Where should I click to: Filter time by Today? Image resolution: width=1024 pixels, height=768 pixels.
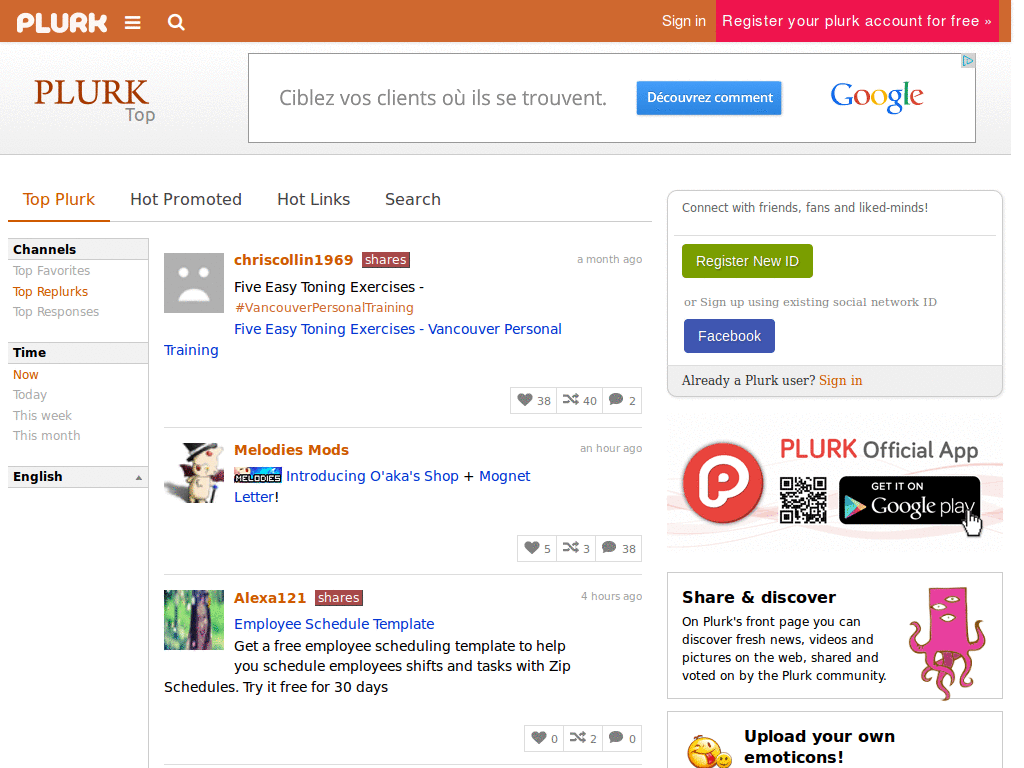click(30, 394)
